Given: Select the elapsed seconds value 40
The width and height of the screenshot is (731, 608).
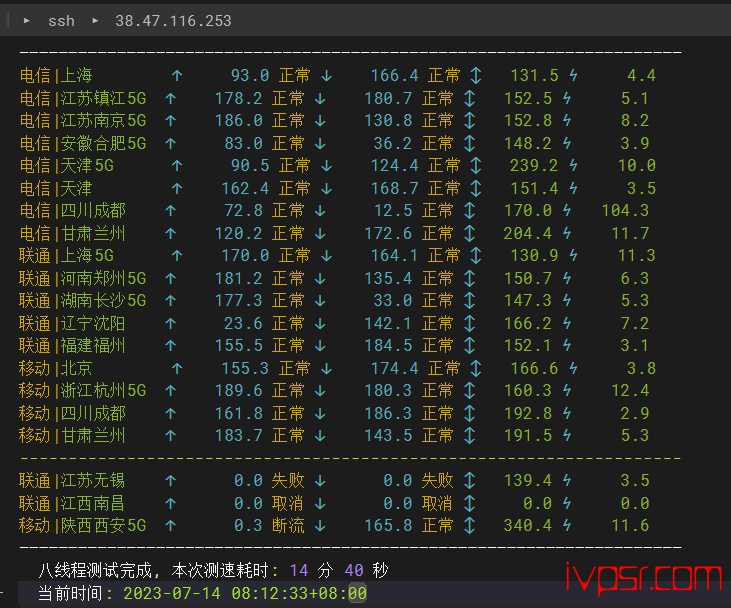Looking at the screenshot, I should (354, 570).
